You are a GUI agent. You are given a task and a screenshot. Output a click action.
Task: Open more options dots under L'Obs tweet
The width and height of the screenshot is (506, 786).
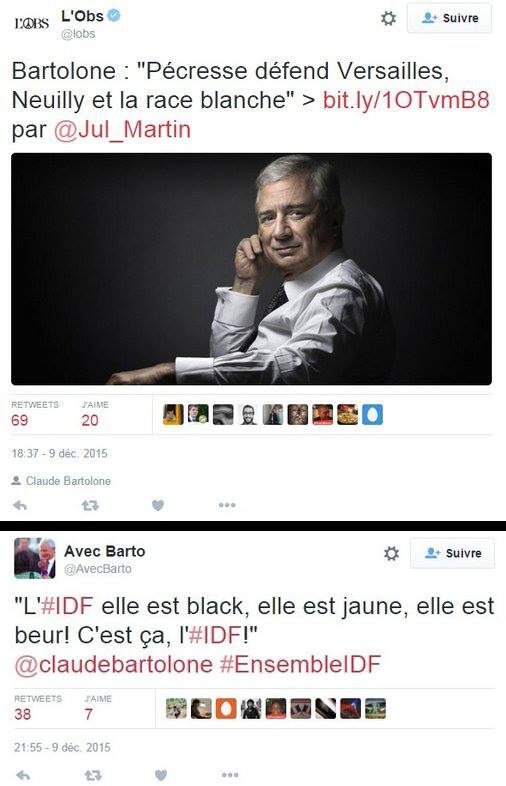[227, 505]
